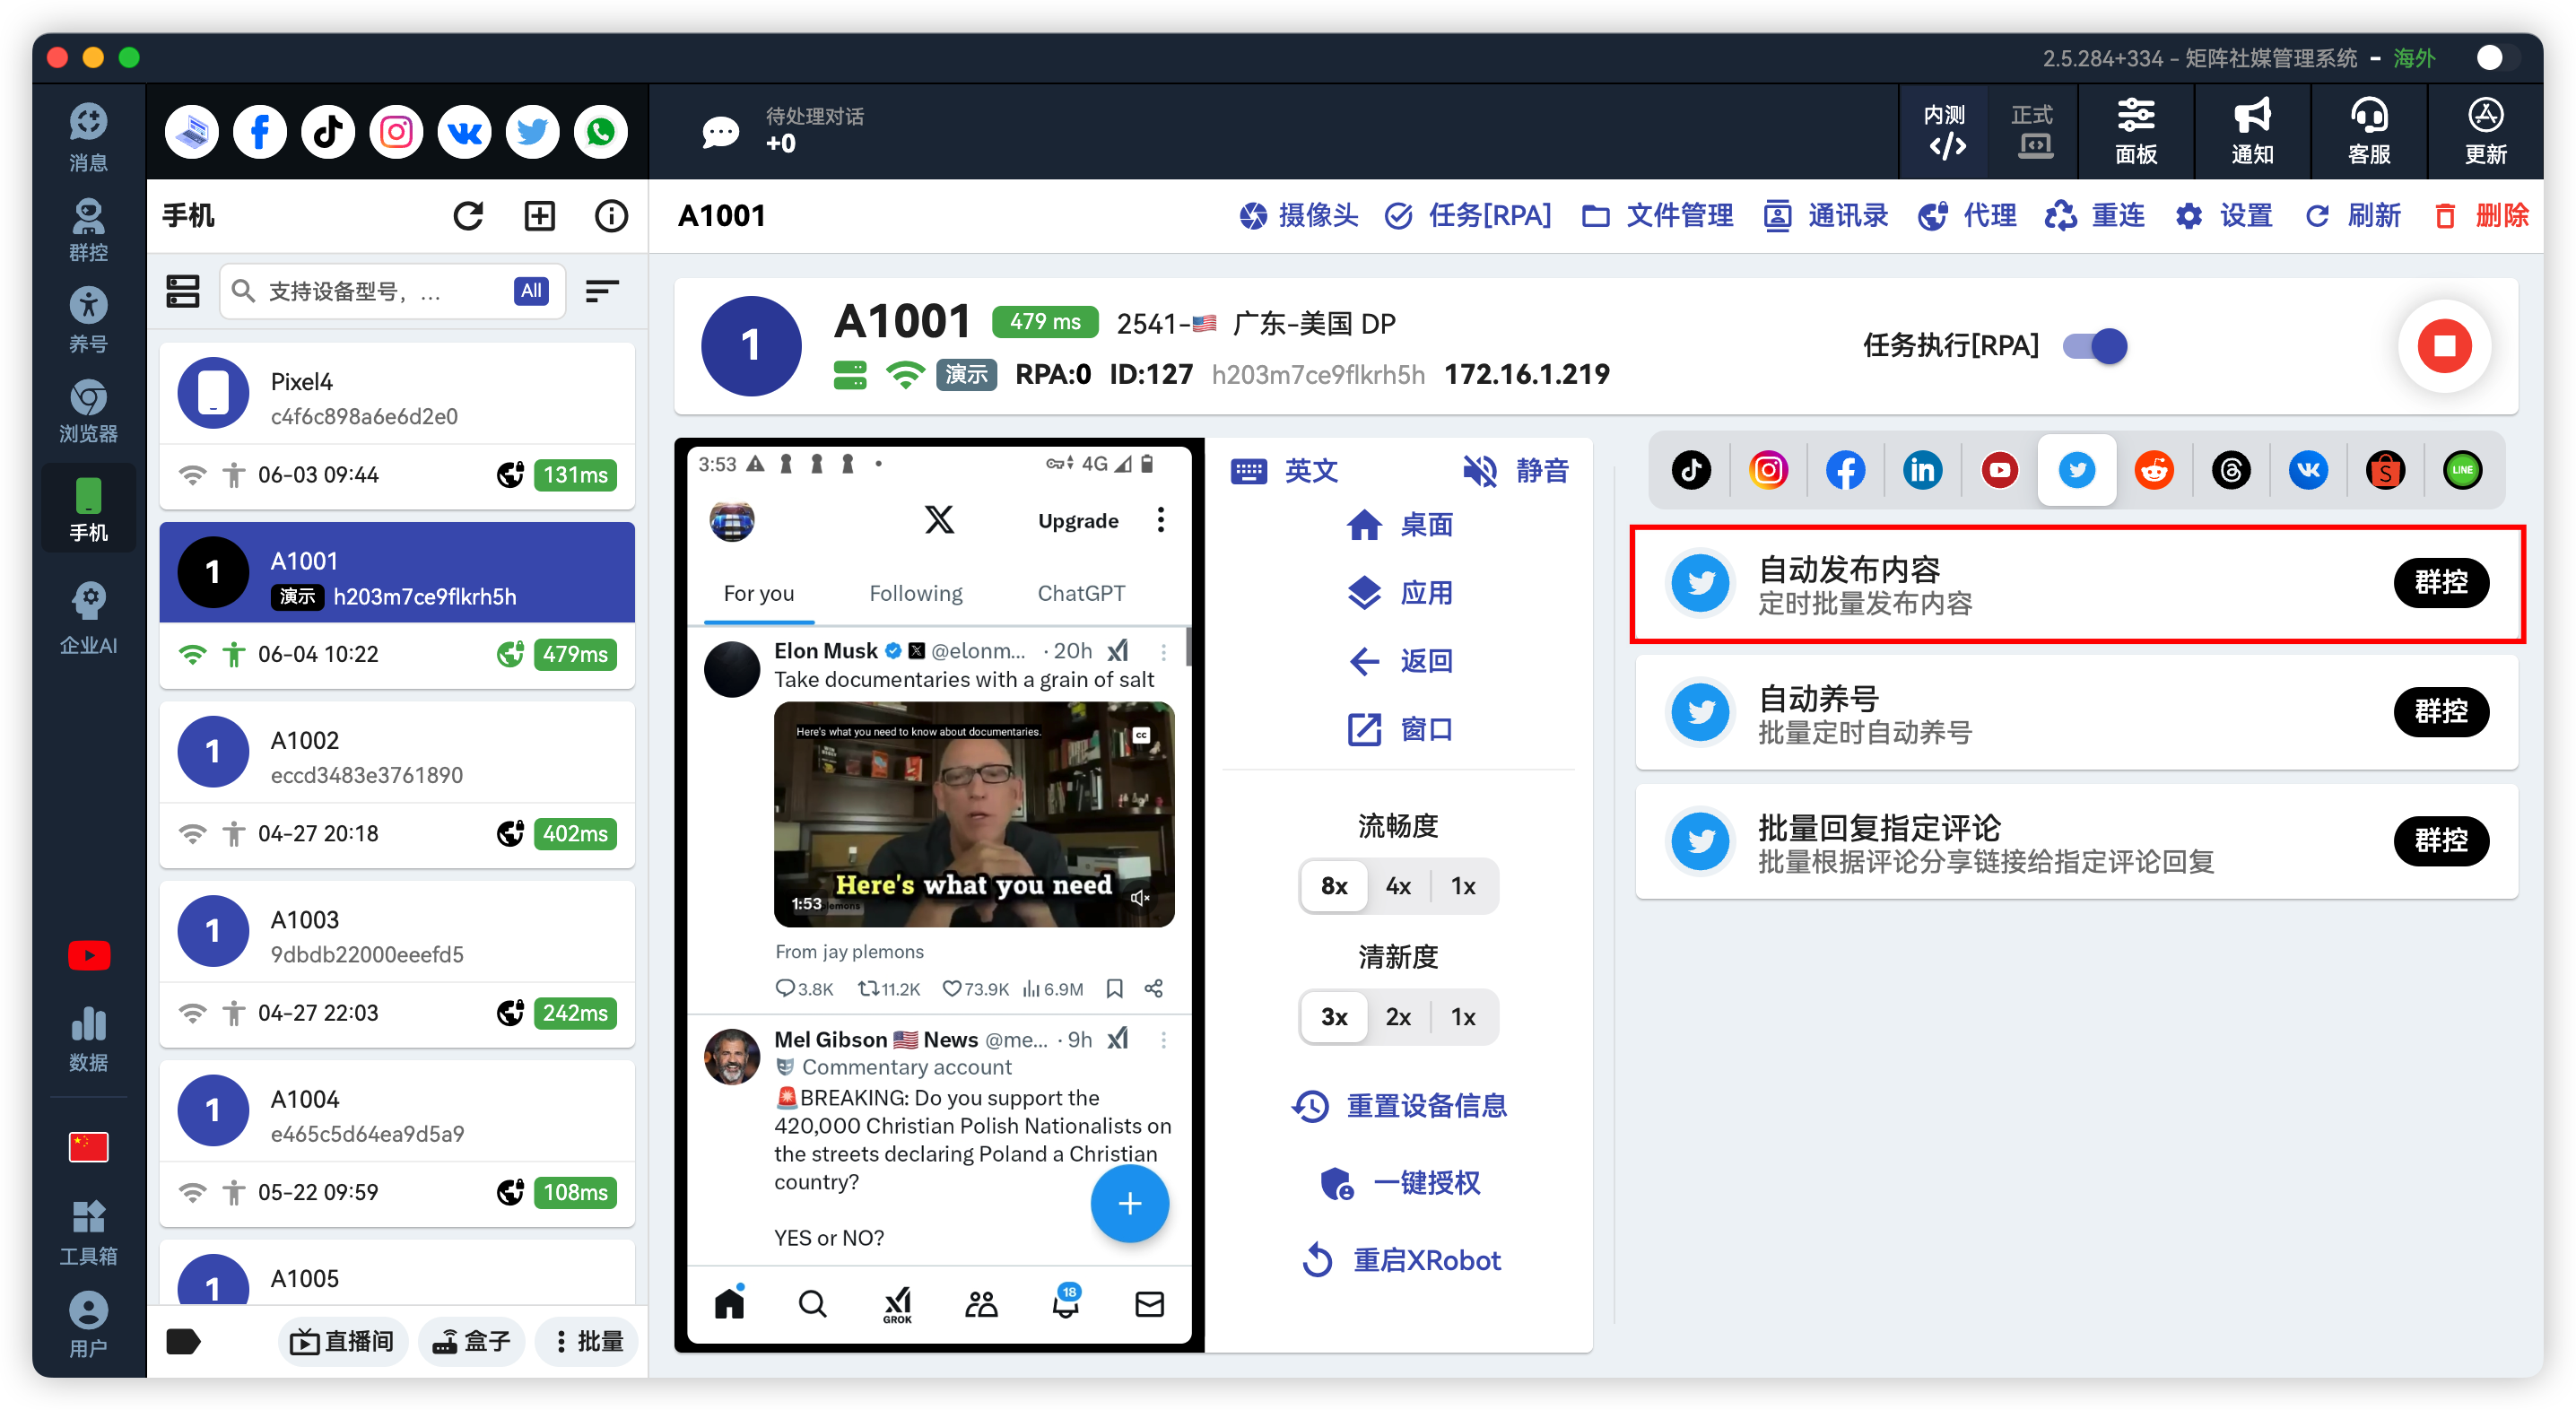Open the sort list icon beside search
Viewport: 2576px width, 1410px height.
tap(601, 290)
